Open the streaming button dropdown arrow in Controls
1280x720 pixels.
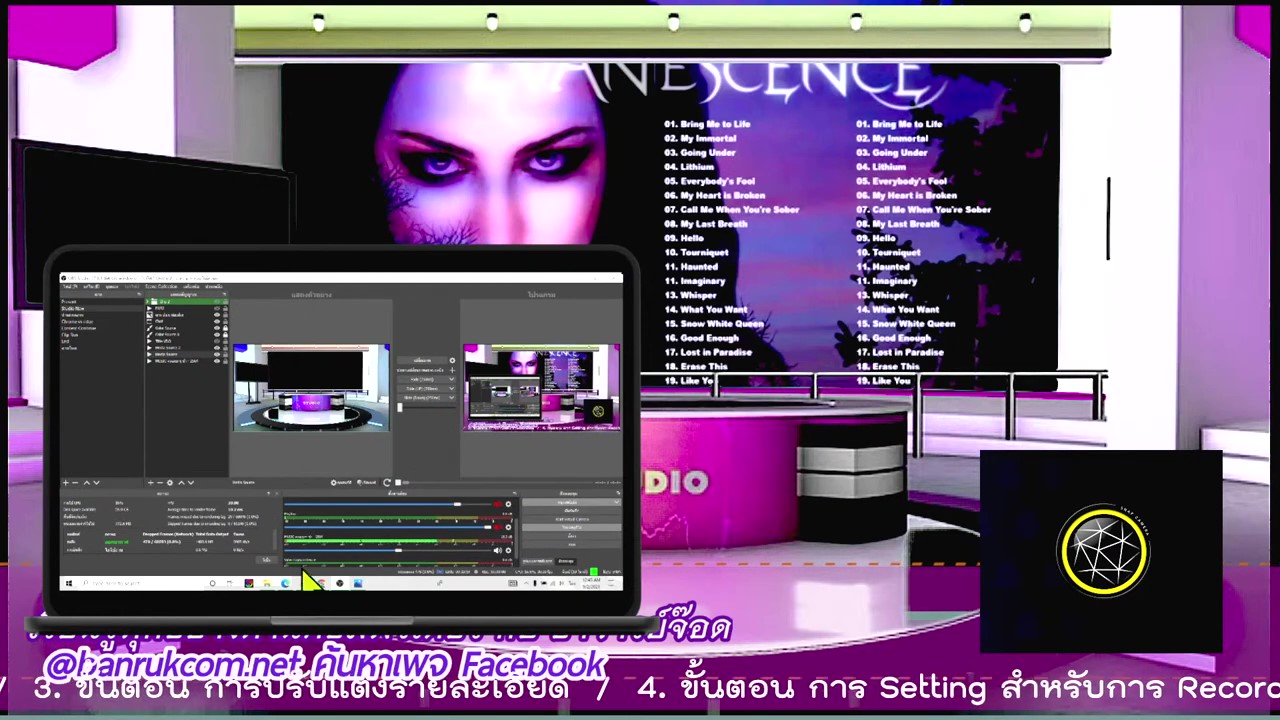pyautogui.click(x=616, y=502)
